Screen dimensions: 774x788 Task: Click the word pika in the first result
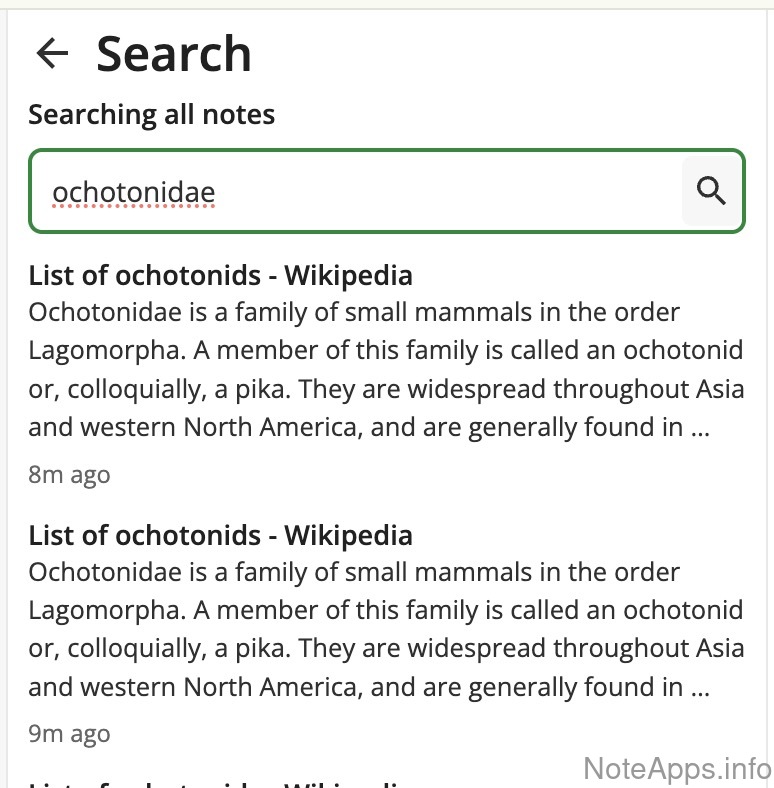point(263,389)
